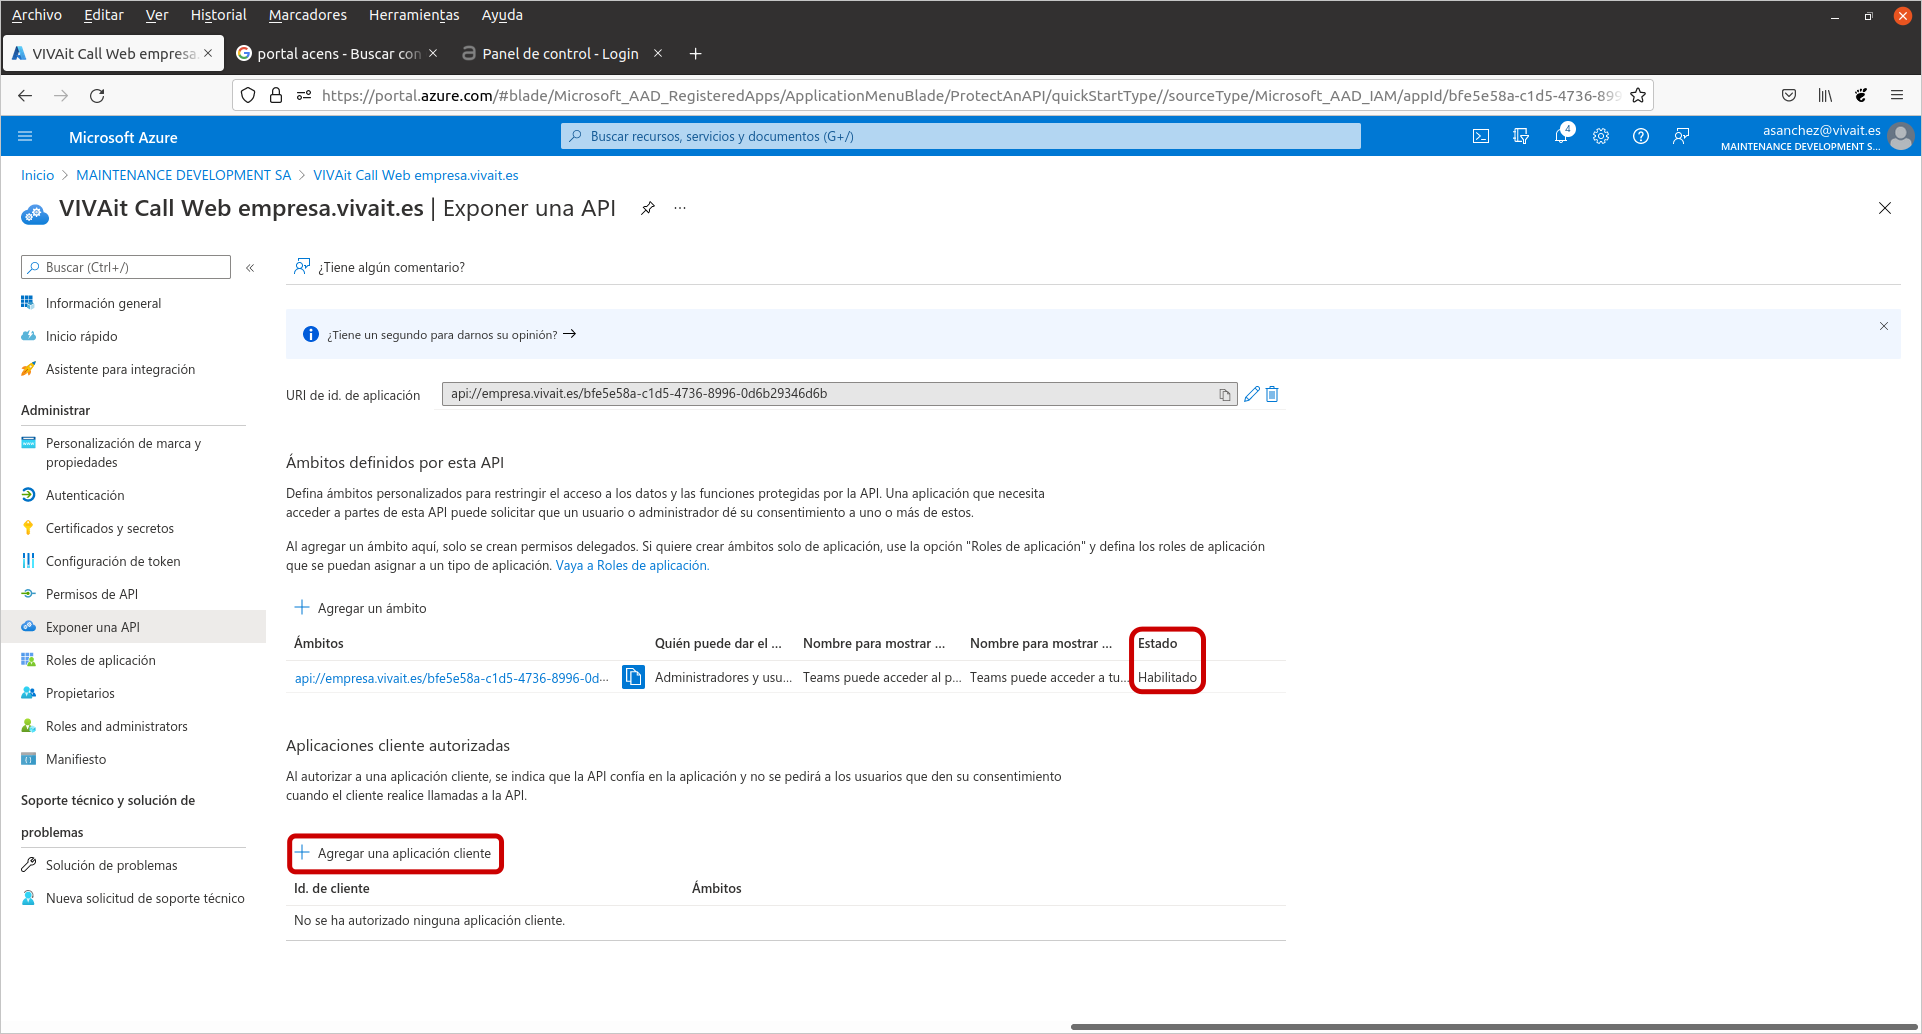Viewport: 1922px width, 1034px height.
Task: Click the Azure resource search box
Action: tap(960, 137)
